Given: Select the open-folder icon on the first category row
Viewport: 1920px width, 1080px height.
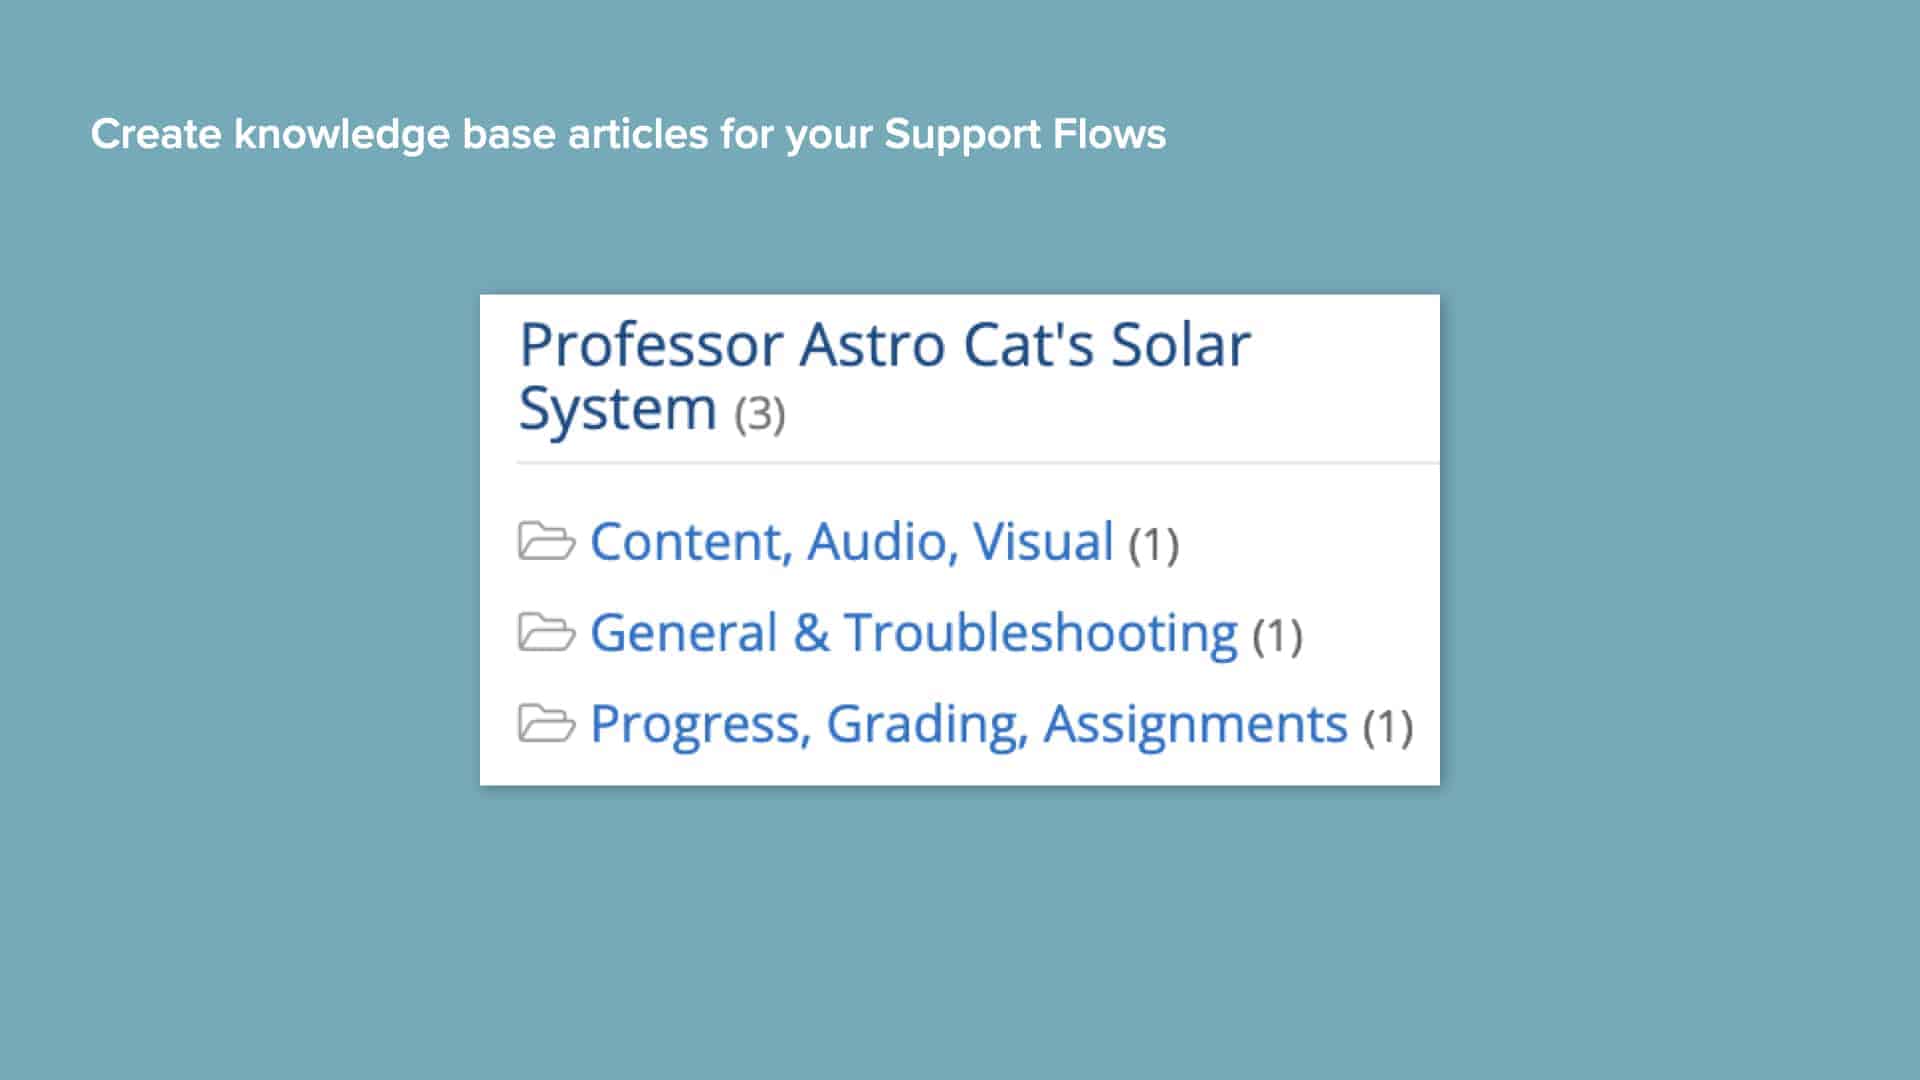Looking at the screenshot, I should point(549,541).
